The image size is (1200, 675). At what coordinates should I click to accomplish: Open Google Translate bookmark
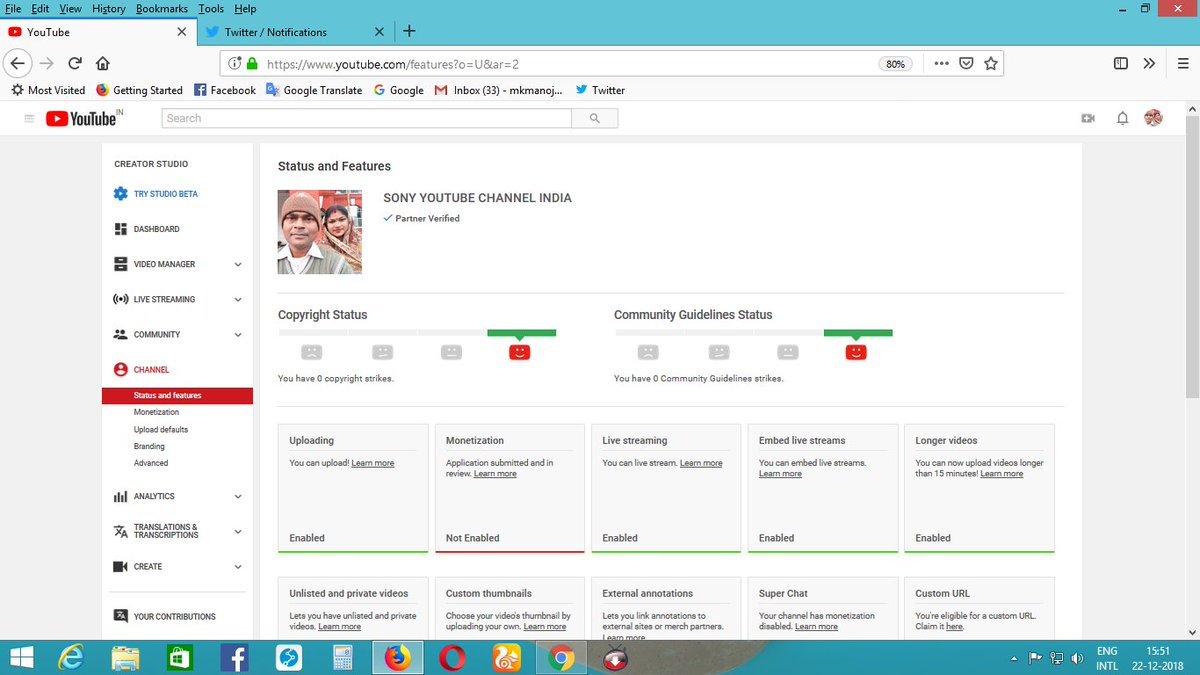[314, 90]
